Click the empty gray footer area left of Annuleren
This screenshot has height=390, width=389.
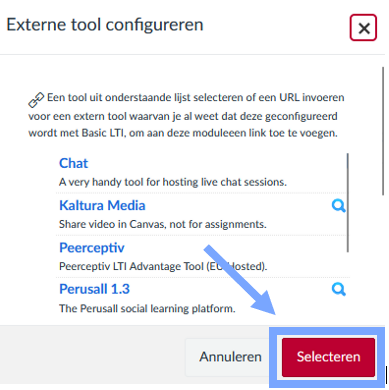(92, 357)
